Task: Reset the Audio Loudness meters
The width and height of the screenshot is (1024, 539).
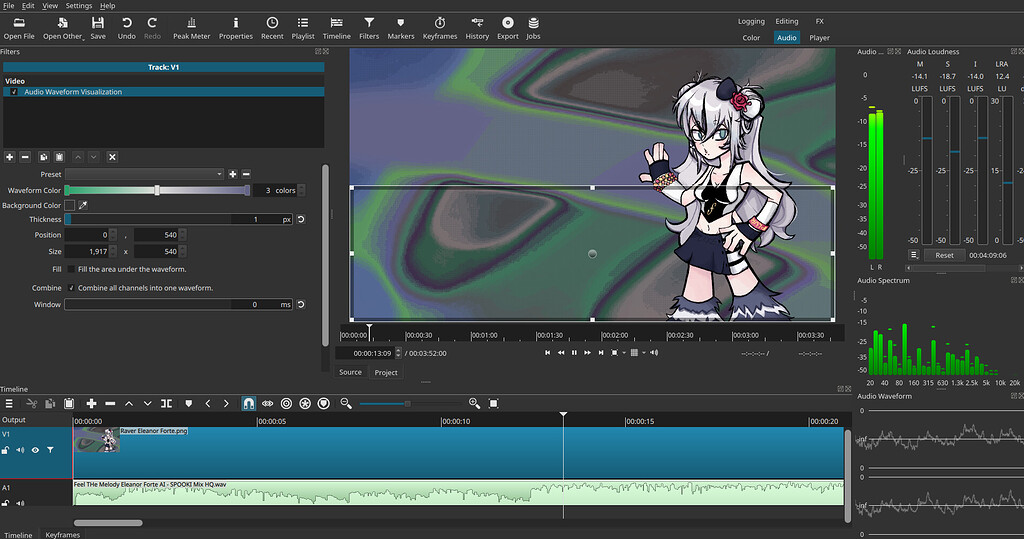Action: coord(944,255)
